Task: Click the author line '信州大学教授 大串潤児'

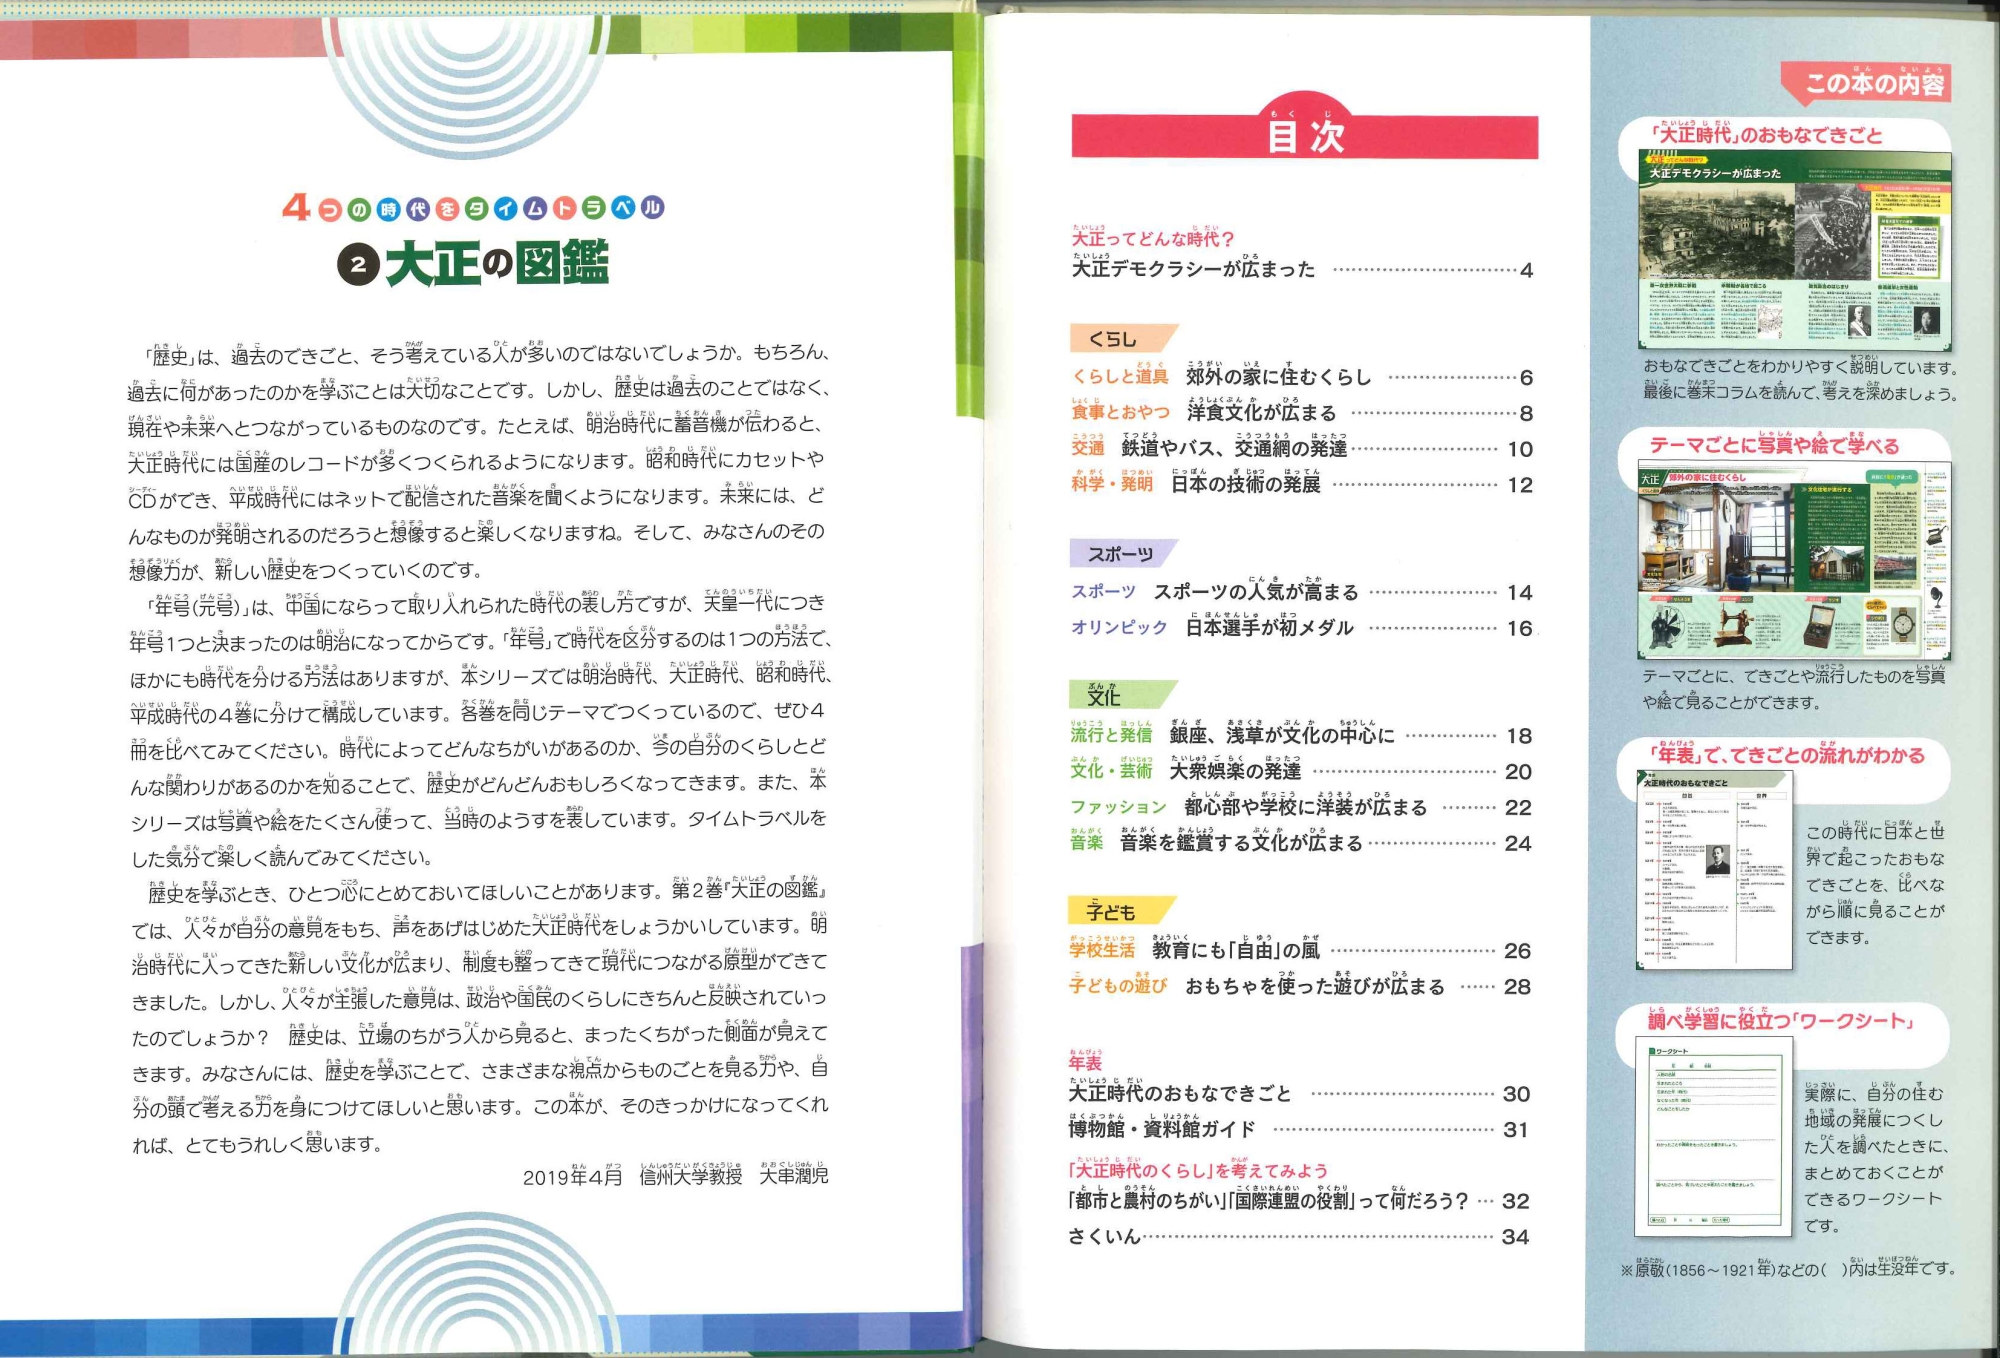Action: (x=734, y=1175)
